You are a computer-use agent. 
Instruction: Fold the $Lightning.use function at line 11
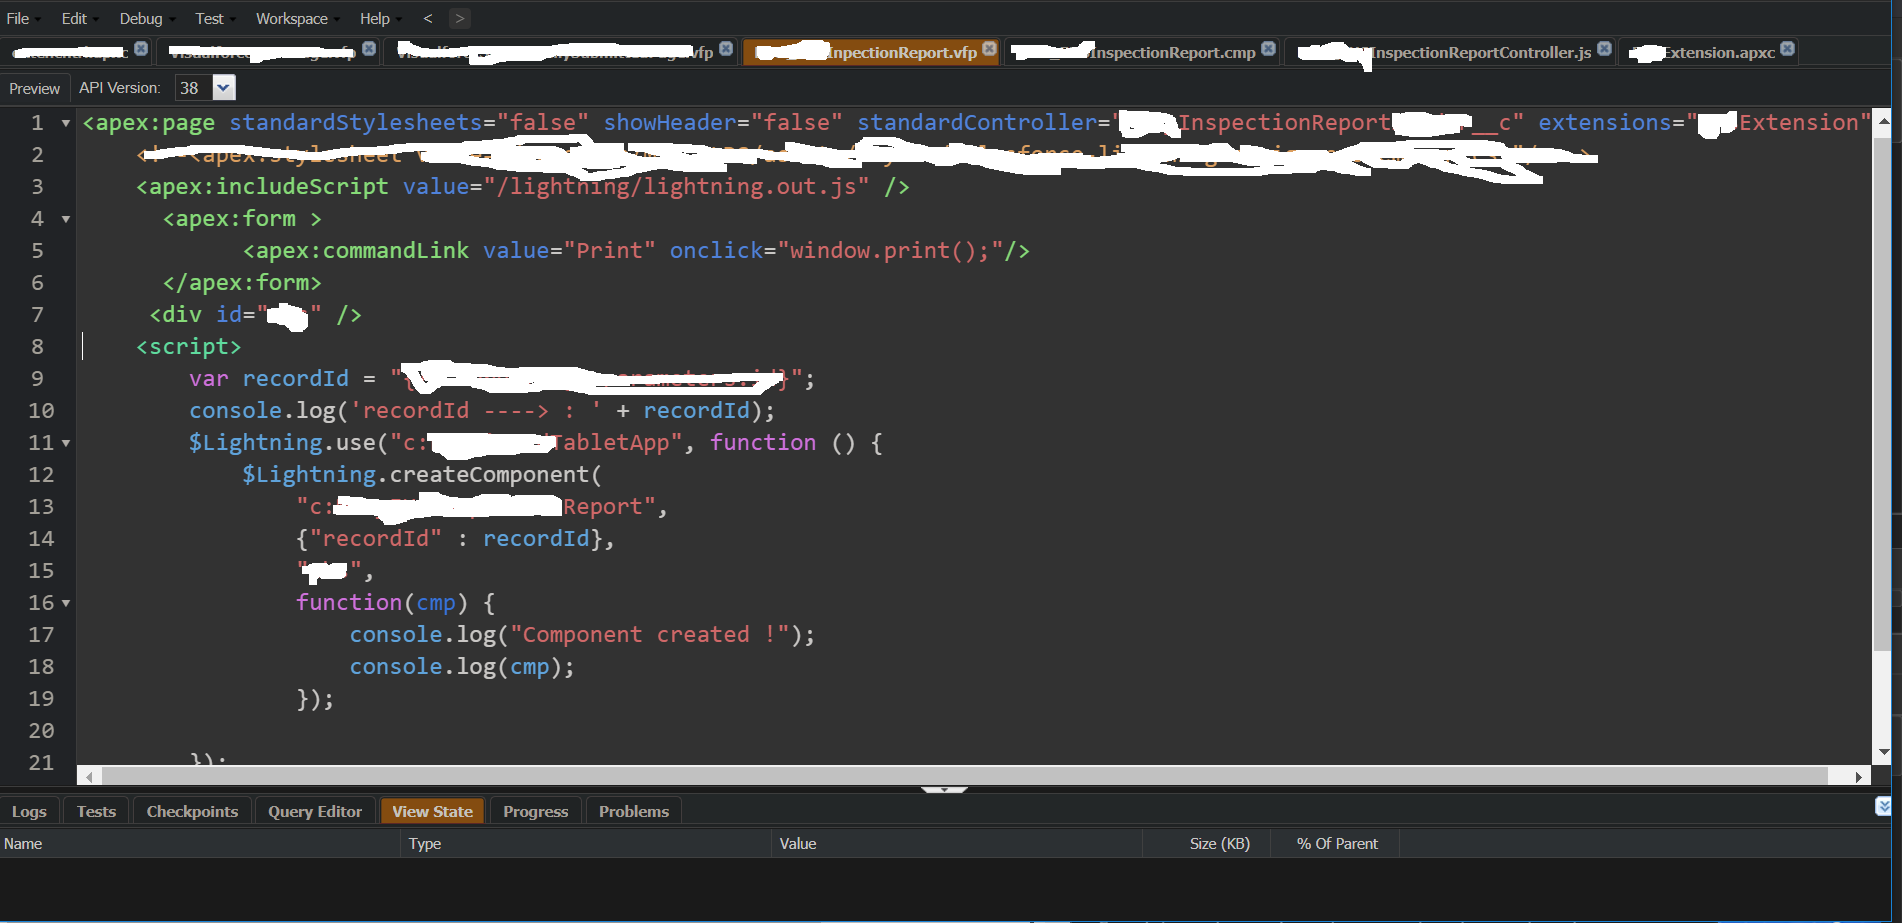[66, 443]
